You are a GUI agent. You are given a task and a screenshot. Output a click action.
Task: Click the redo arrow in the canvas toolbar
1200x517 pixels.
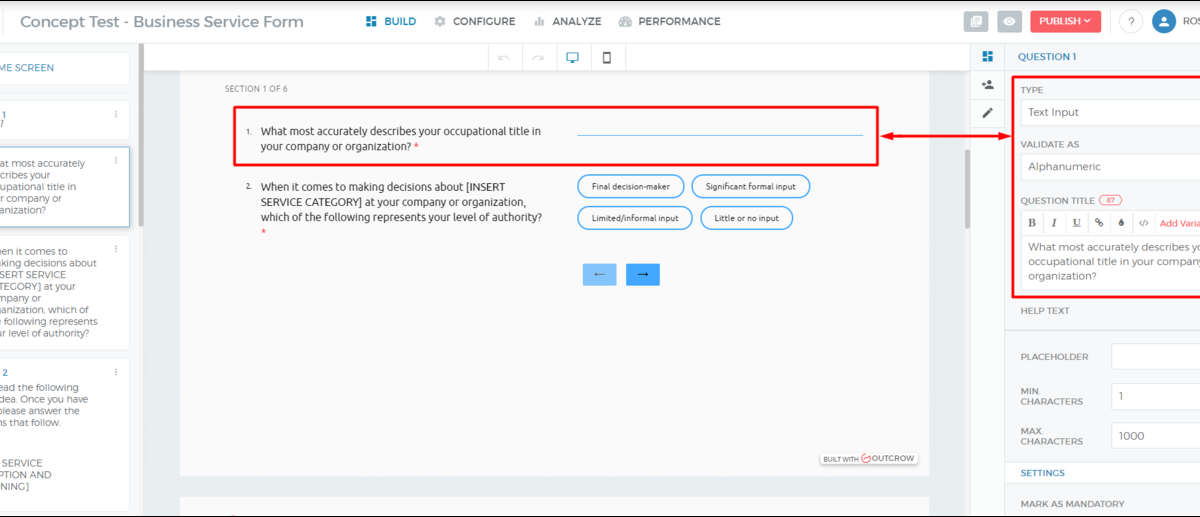point(538,58)
